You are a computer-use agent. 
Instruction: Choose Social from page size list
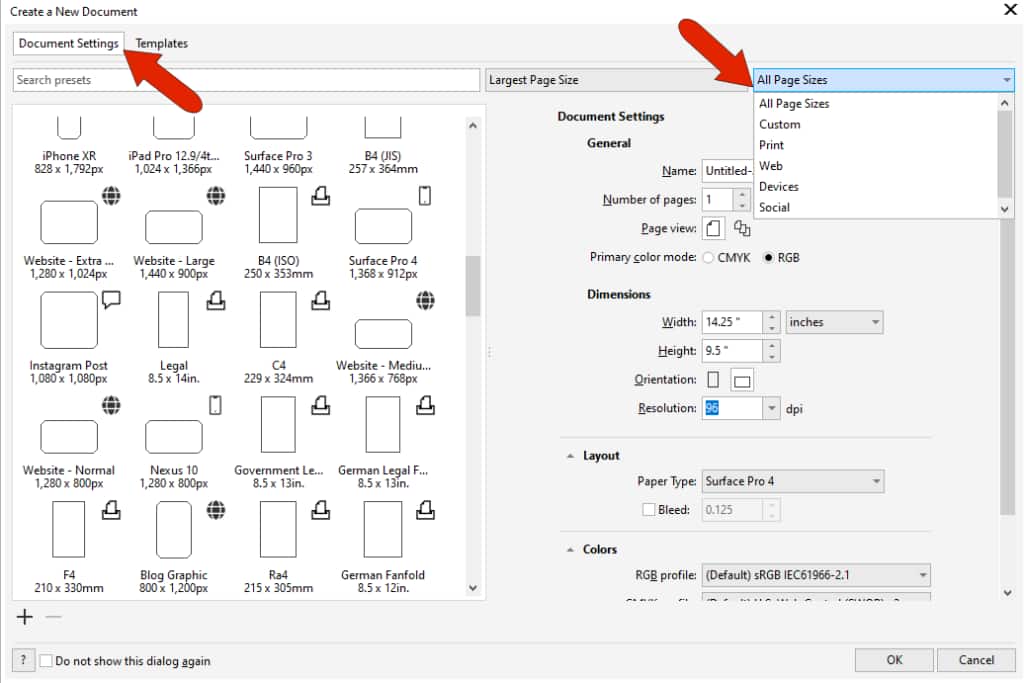775,207
